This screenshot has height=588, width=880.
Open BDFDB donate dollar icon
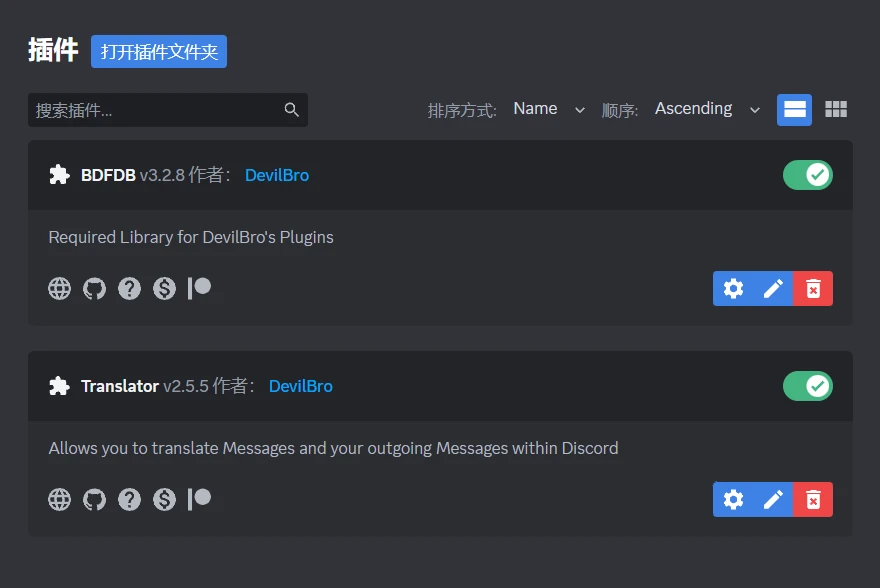(x=164, y=288)
